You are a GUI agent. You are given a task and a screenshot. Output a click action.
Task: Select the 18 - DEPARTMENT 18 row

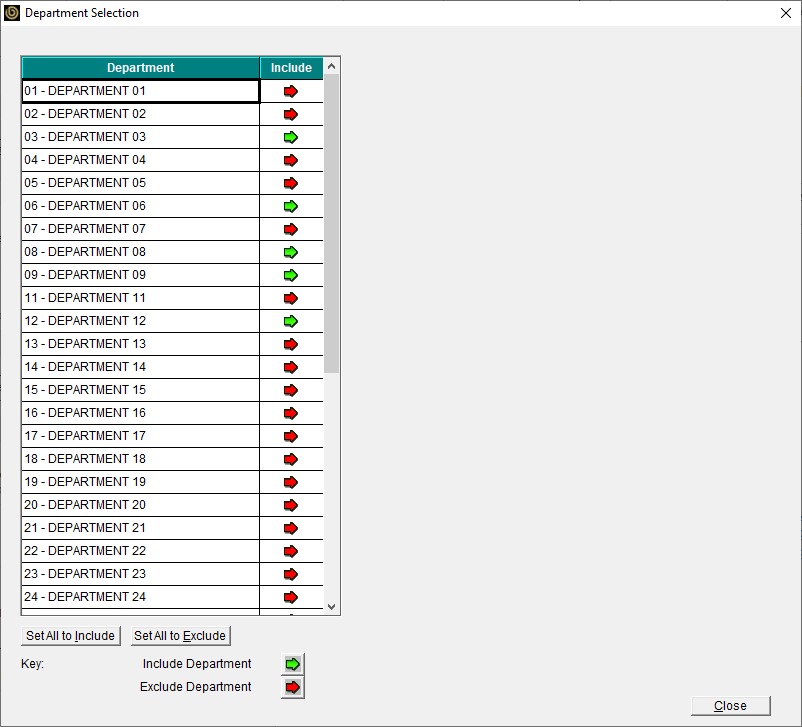(x=141, y=459)
